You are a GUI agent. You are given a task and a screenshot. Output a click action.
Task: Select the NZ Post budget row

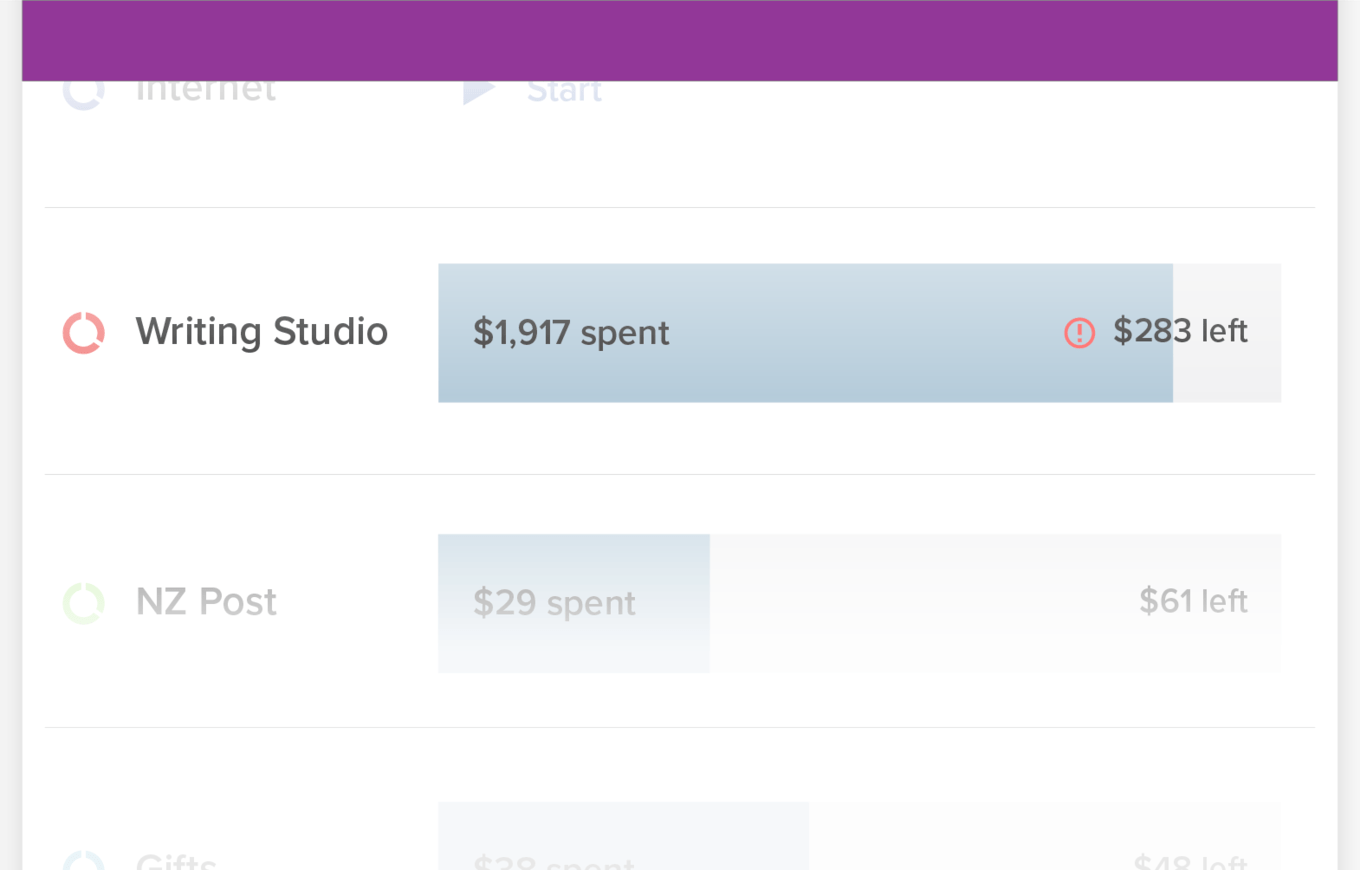(680, 601)
